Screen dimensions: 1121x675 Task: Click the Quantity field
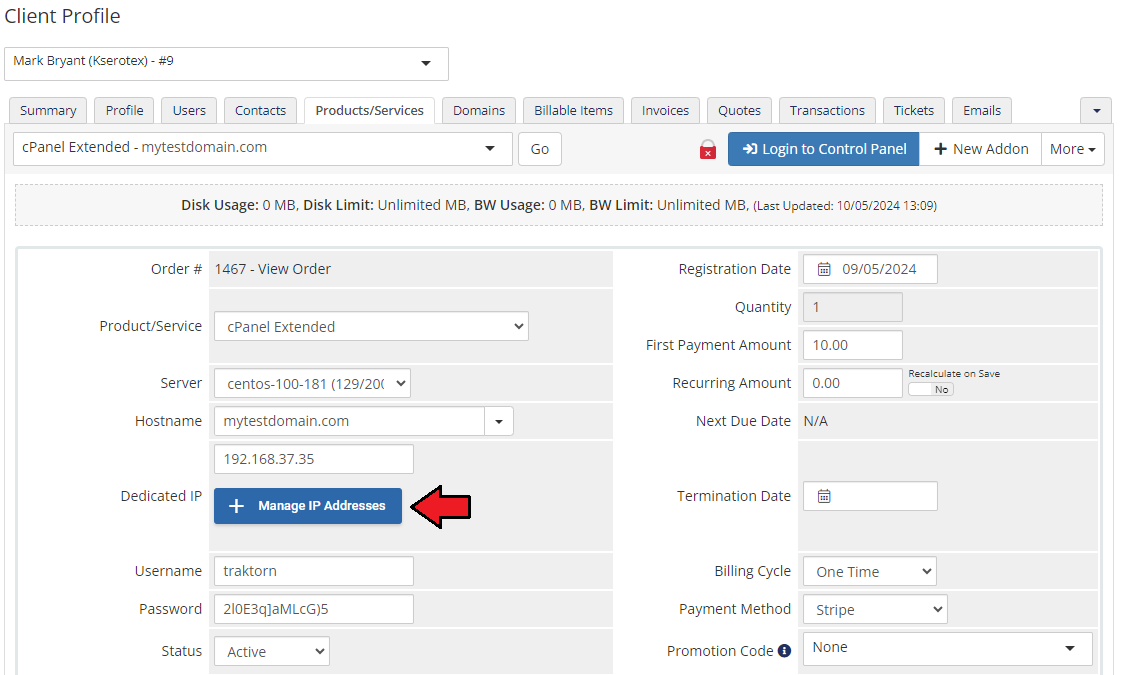pos(853,307)
